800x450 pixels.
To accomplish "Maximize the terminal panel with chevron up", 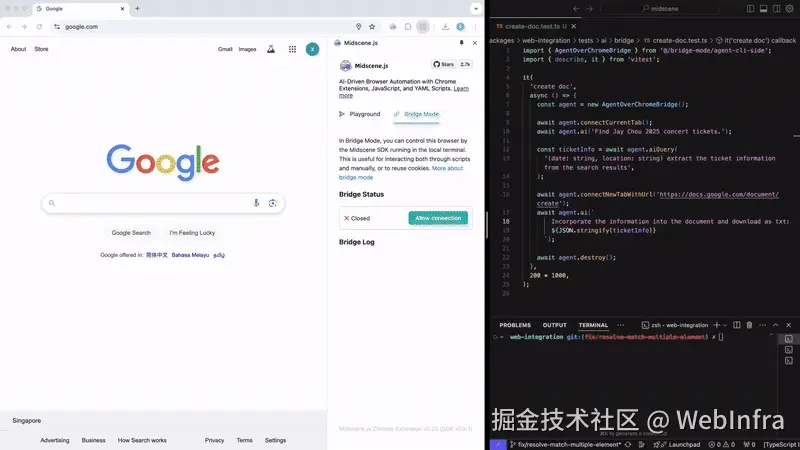I will click(x=776, y=325).
